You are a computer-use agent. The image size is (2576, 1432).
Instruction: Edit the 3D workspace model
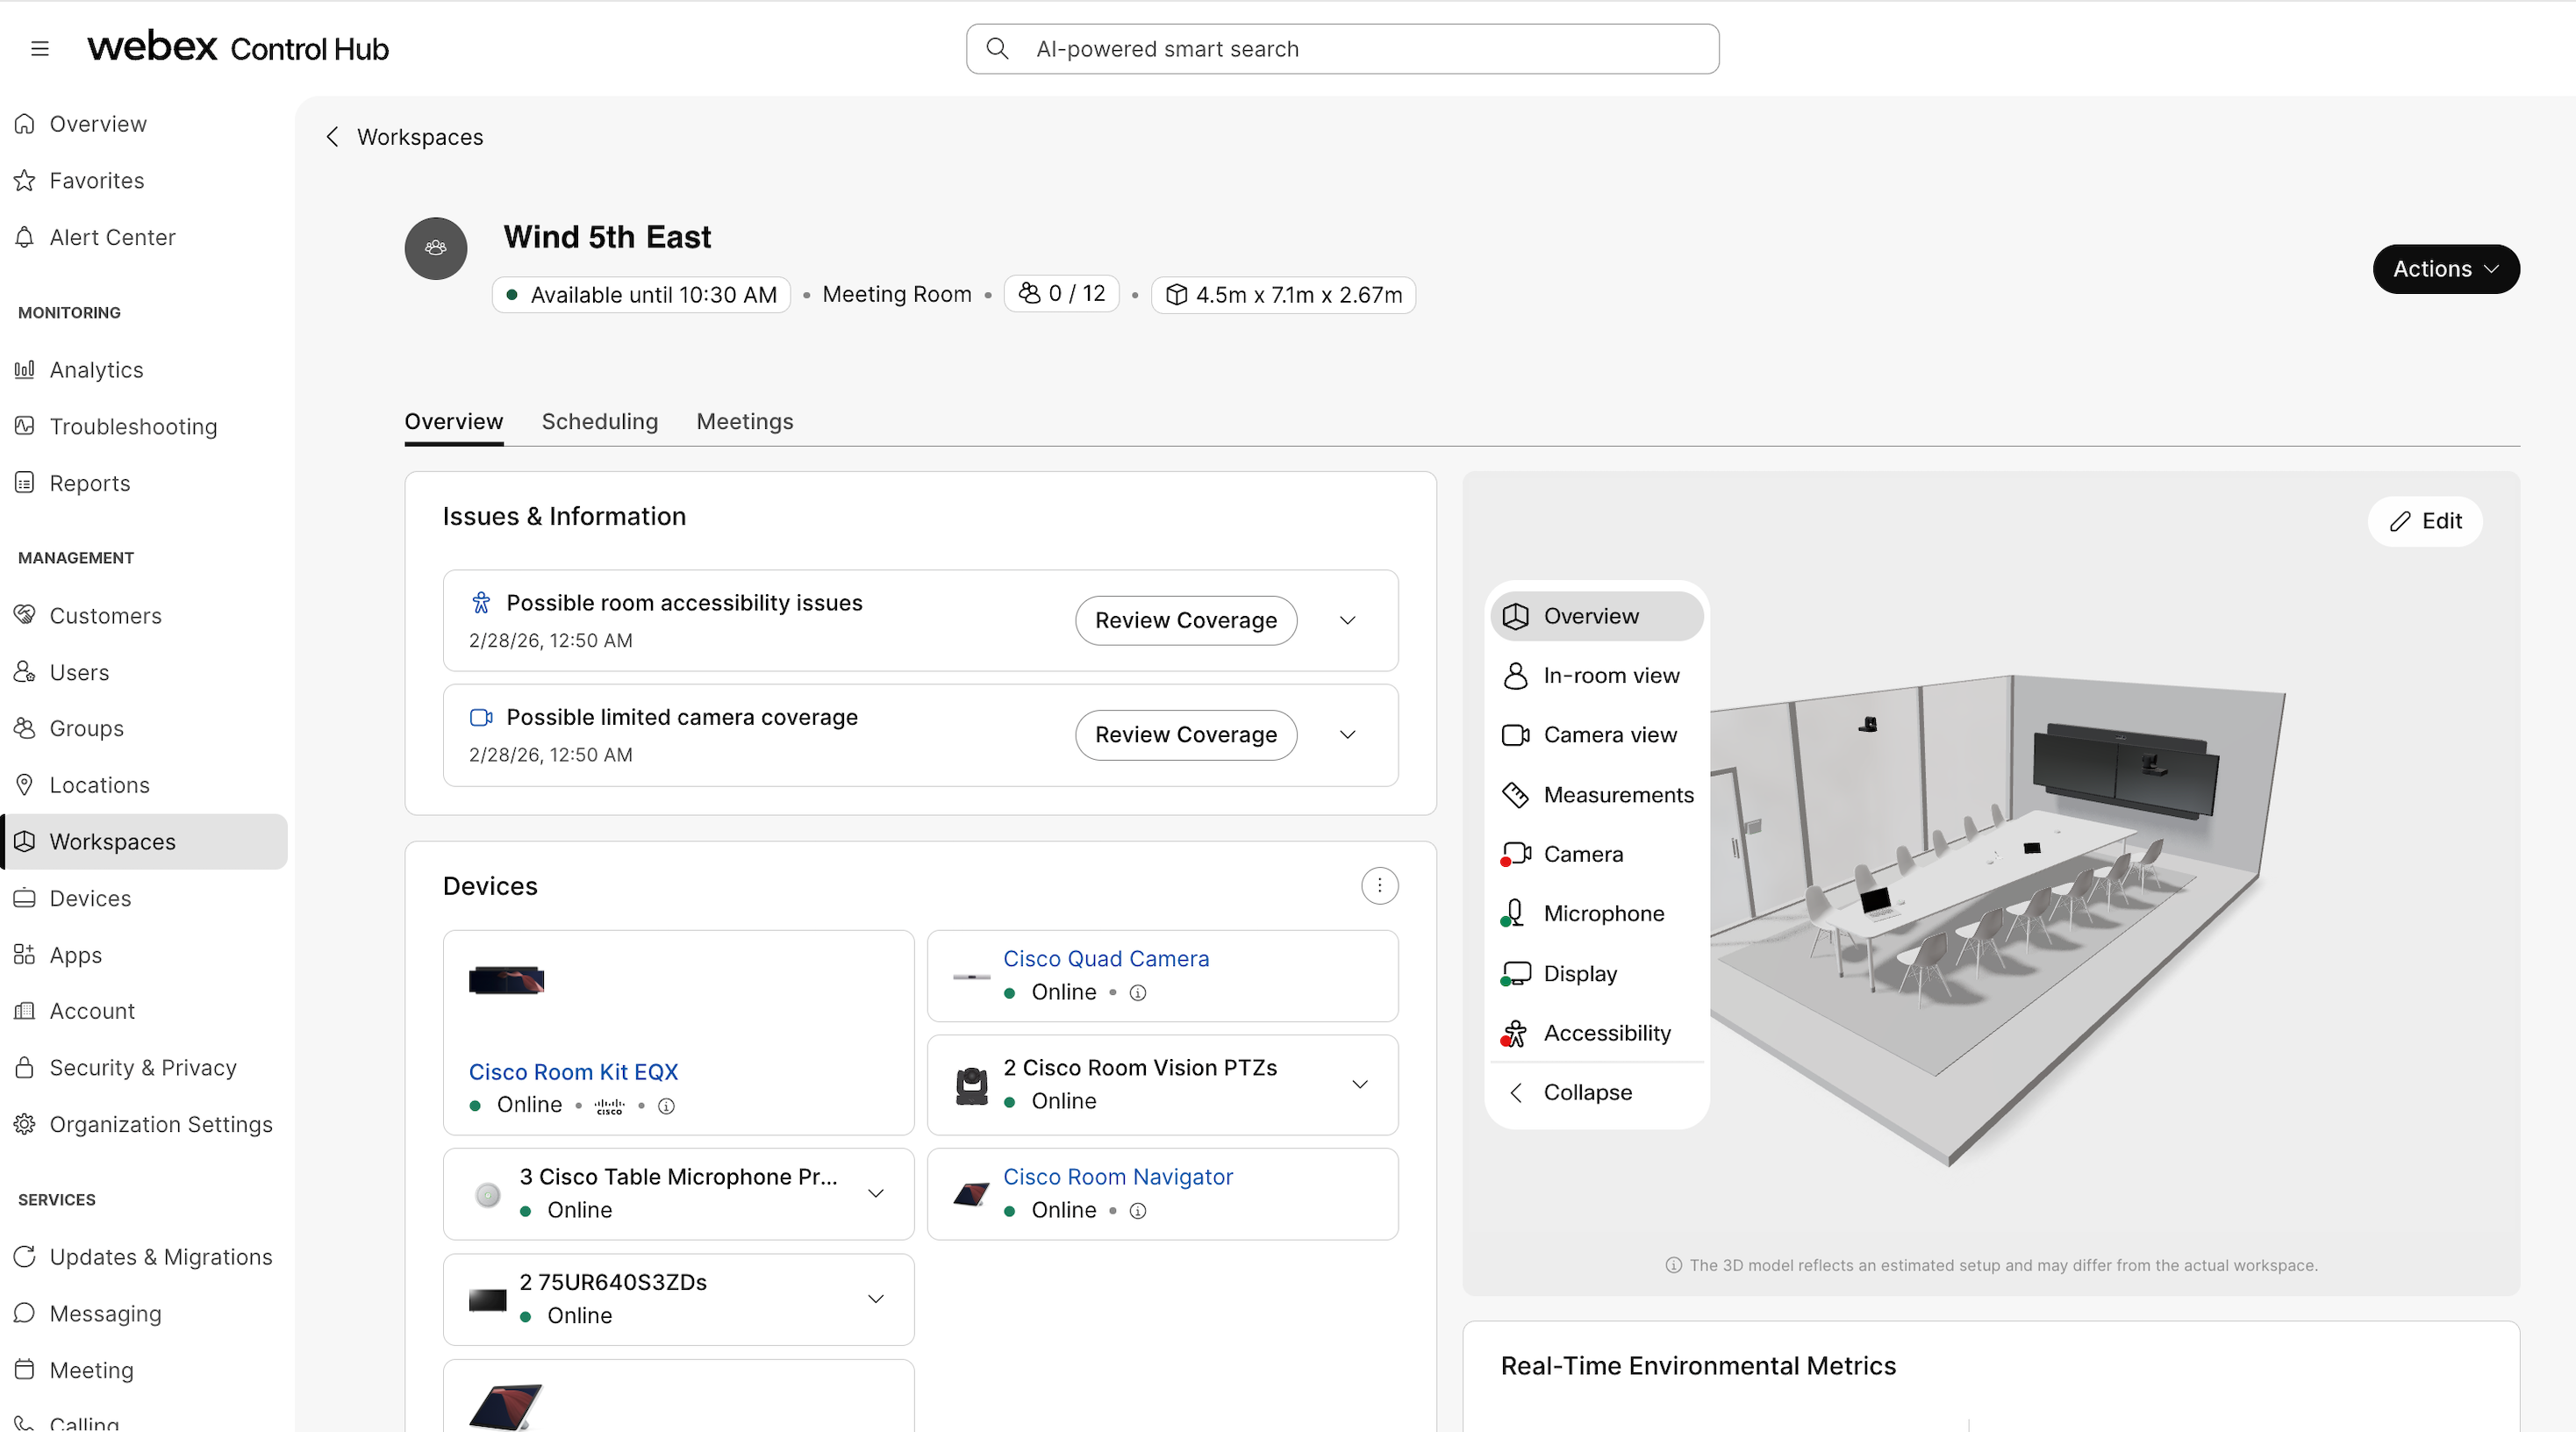coord(2425,521)
